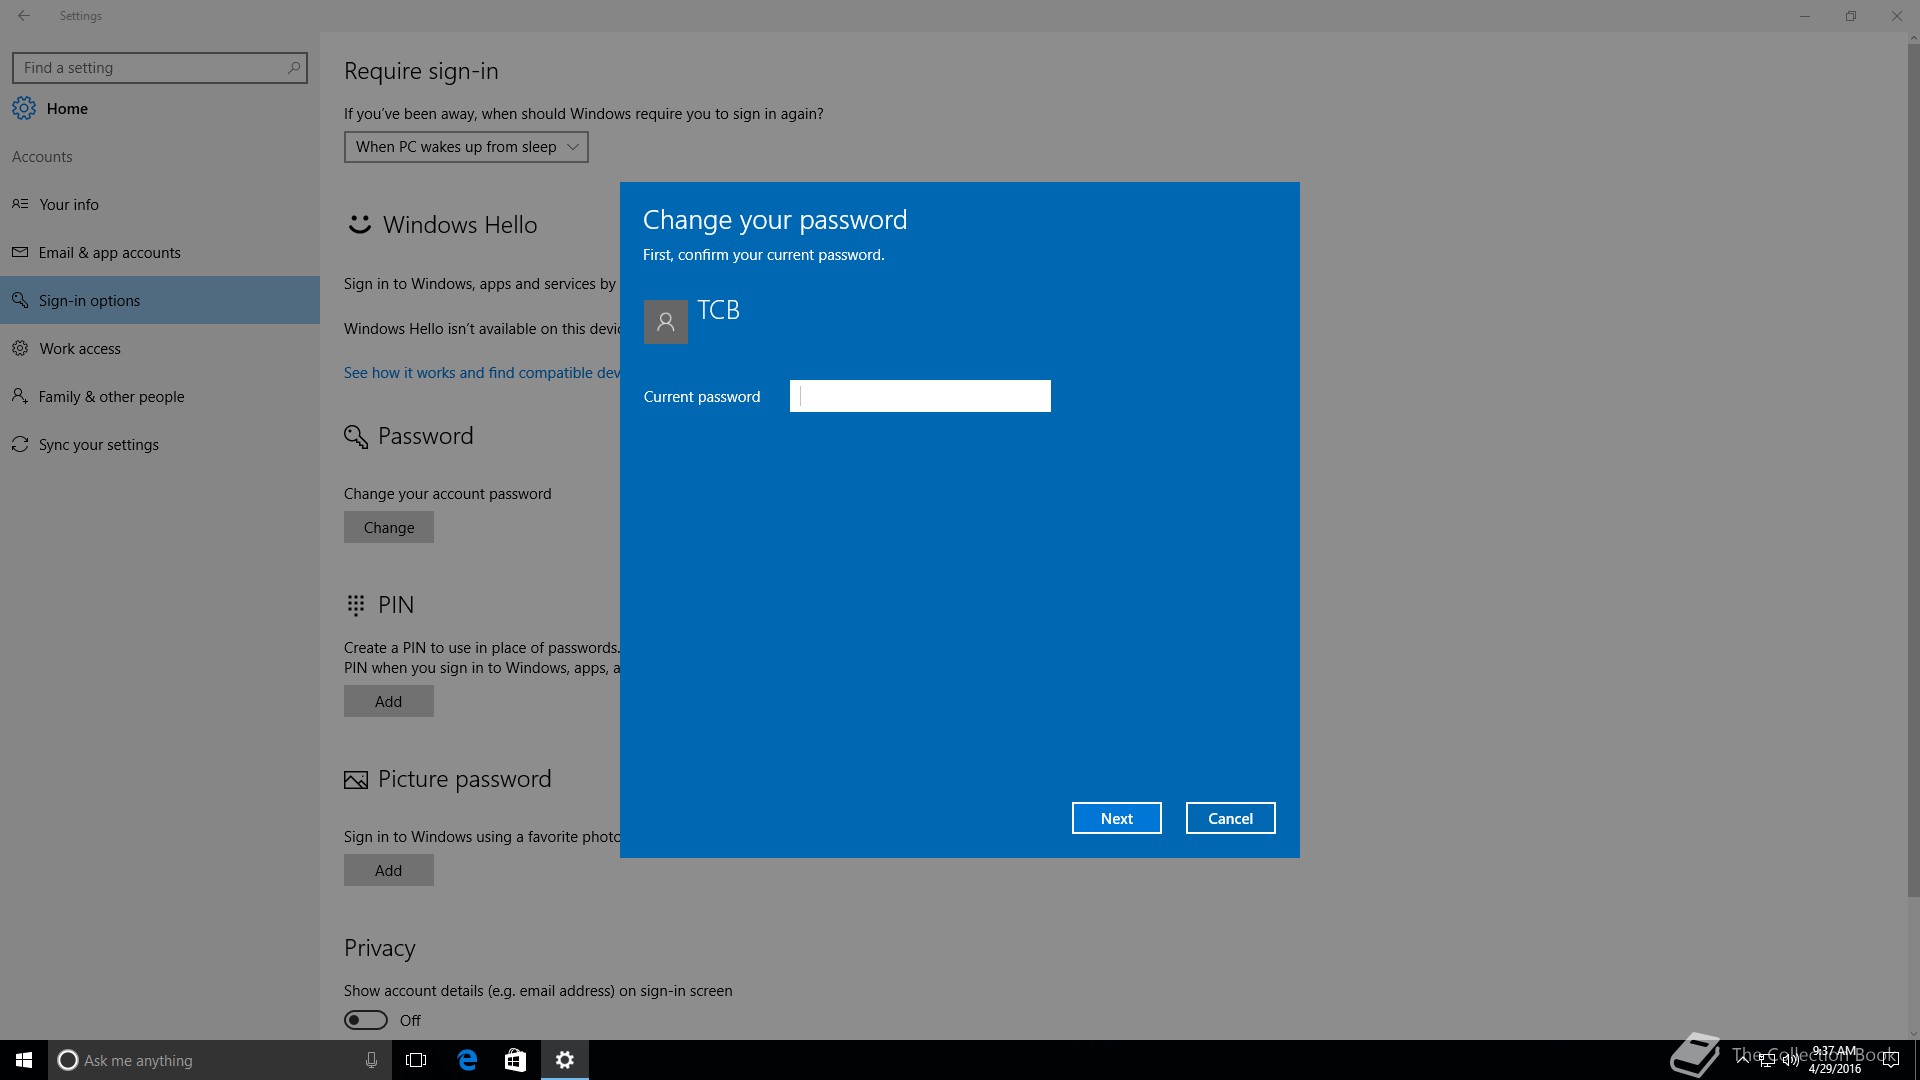Open Your info settings page
The width and height of the screenshot is (1920, 1080).
(160, 204)
